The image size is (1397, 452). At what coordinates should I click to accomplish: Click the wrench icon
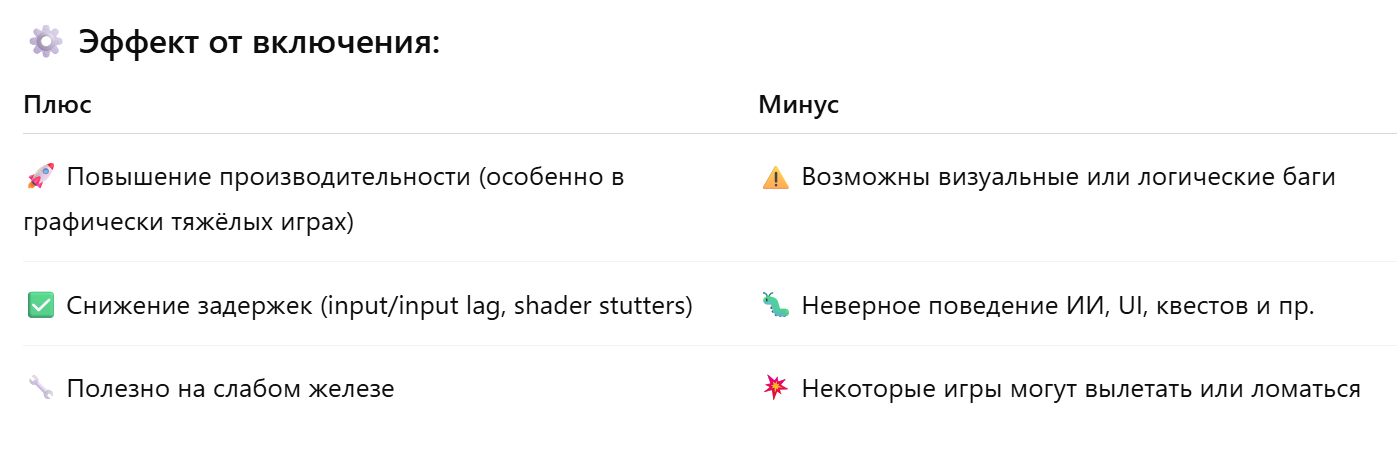[39, 388]
